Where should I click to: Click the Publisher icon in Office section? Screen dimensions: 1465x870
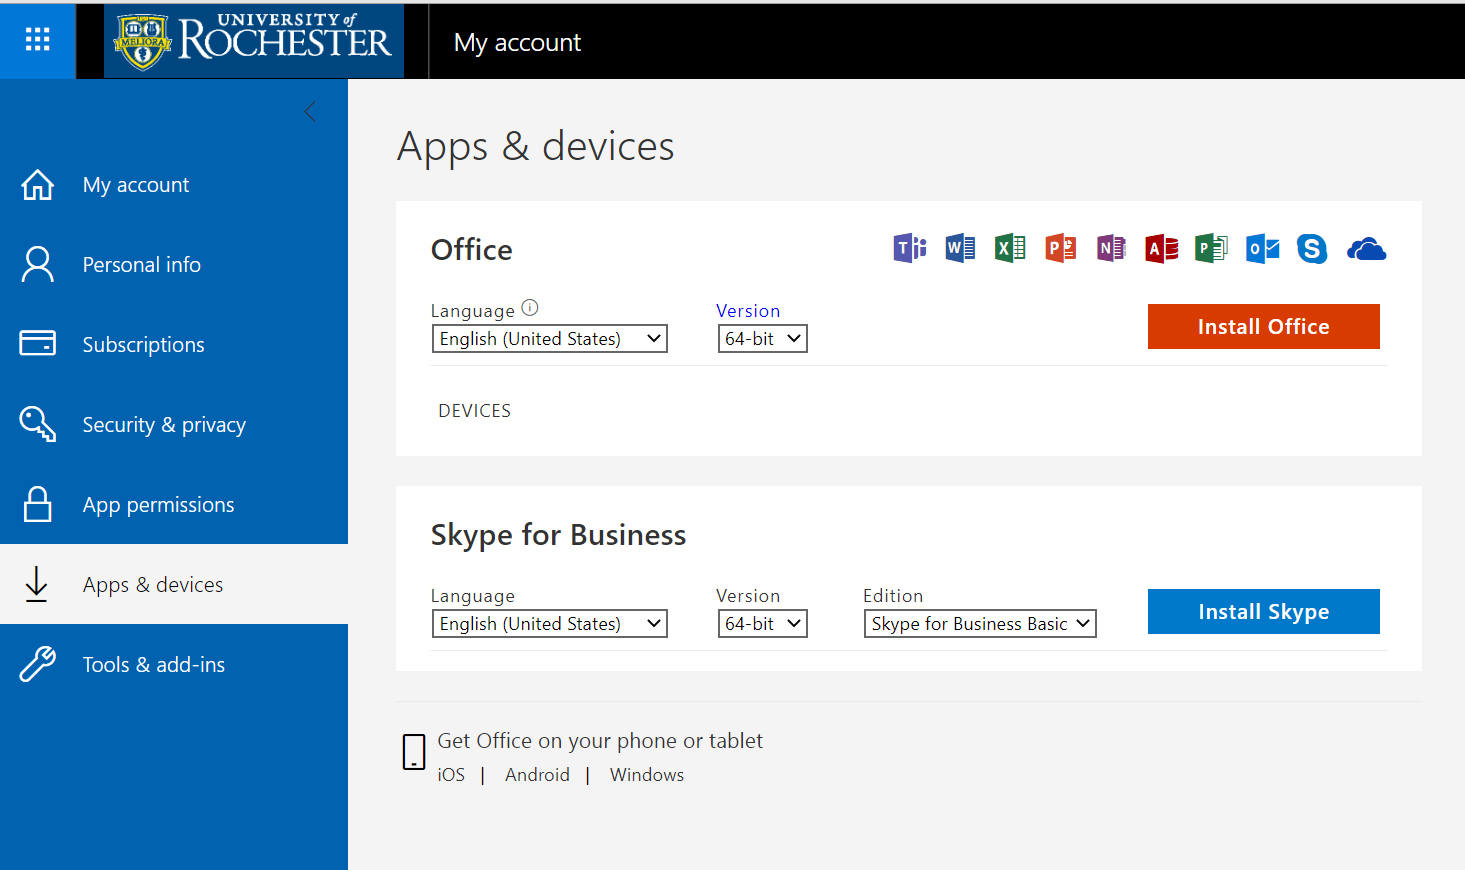(x=1212, y=248)
